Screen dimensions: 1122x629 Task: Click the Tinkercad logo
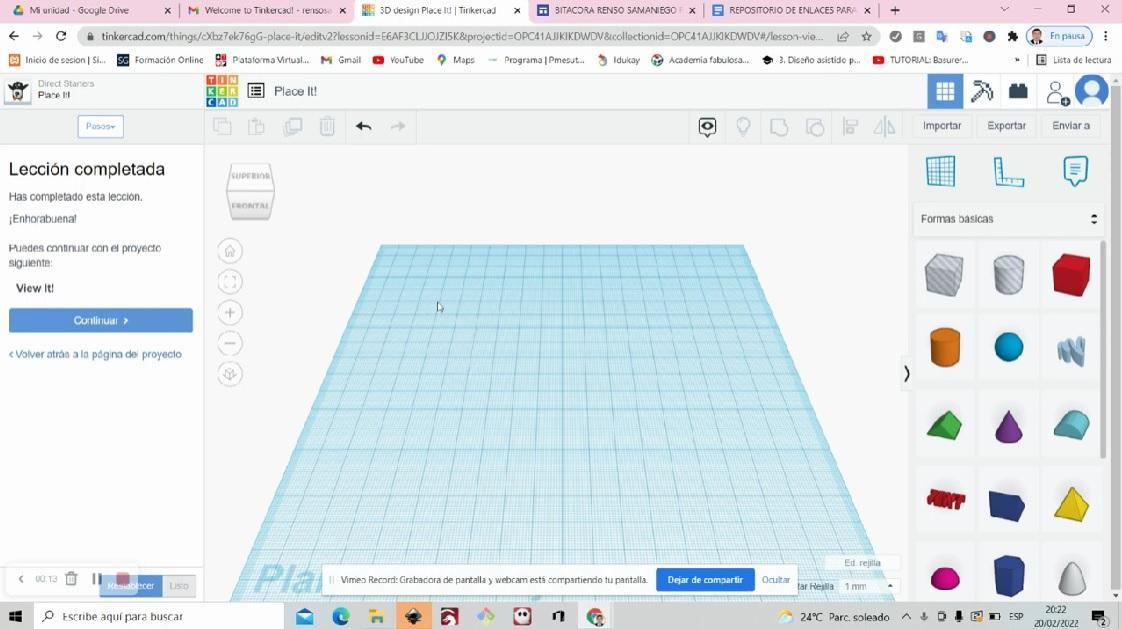tap(222, 91)
